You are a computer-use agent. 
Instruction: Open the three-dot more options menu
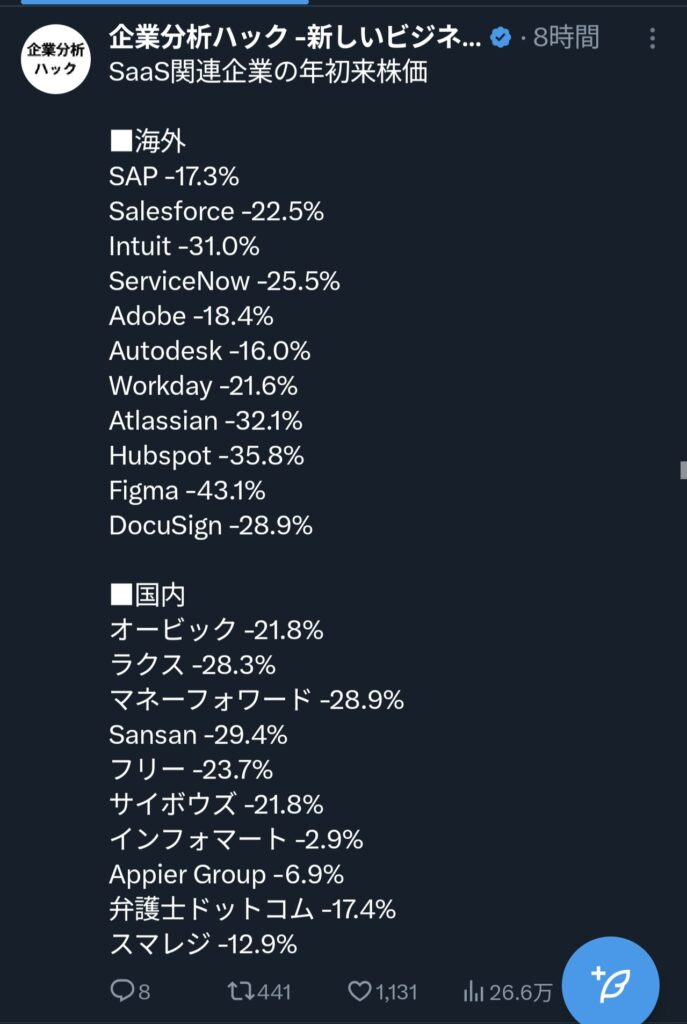point(652,39)
